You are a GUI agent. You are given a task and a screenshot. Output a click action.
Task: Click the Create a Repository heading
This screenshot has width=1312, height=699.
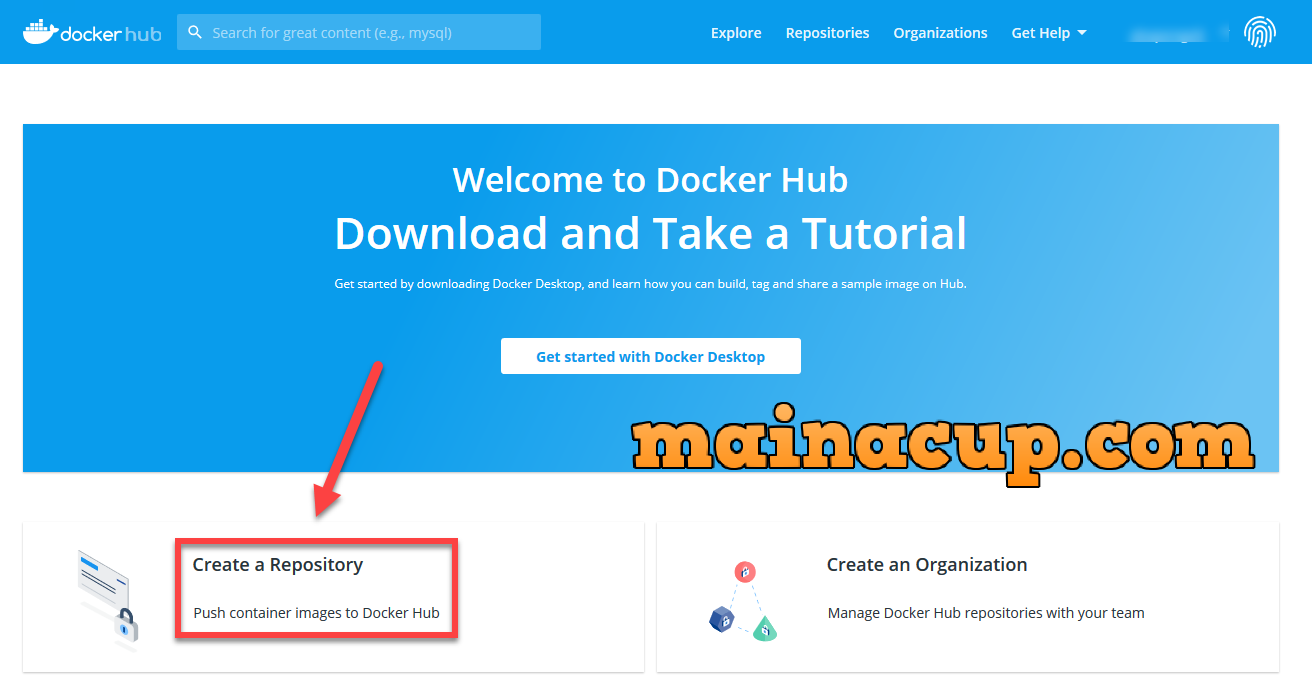coord(278,565)
